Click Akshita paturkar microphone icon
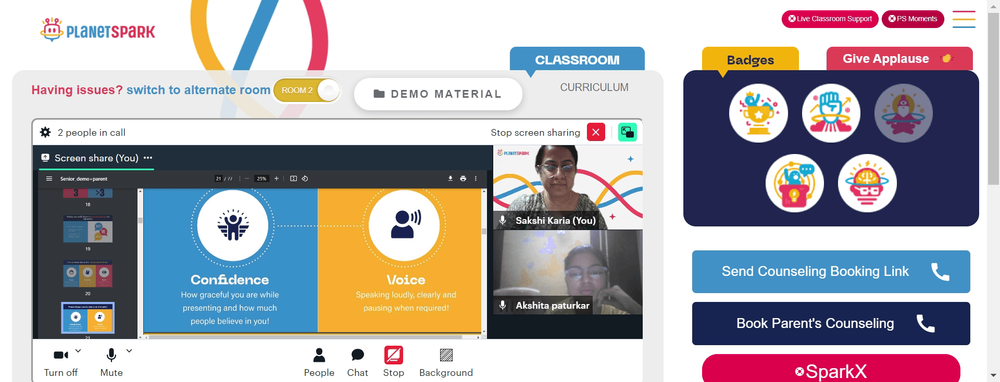This screenshot has width=1000, height=382. coord(503,305)
